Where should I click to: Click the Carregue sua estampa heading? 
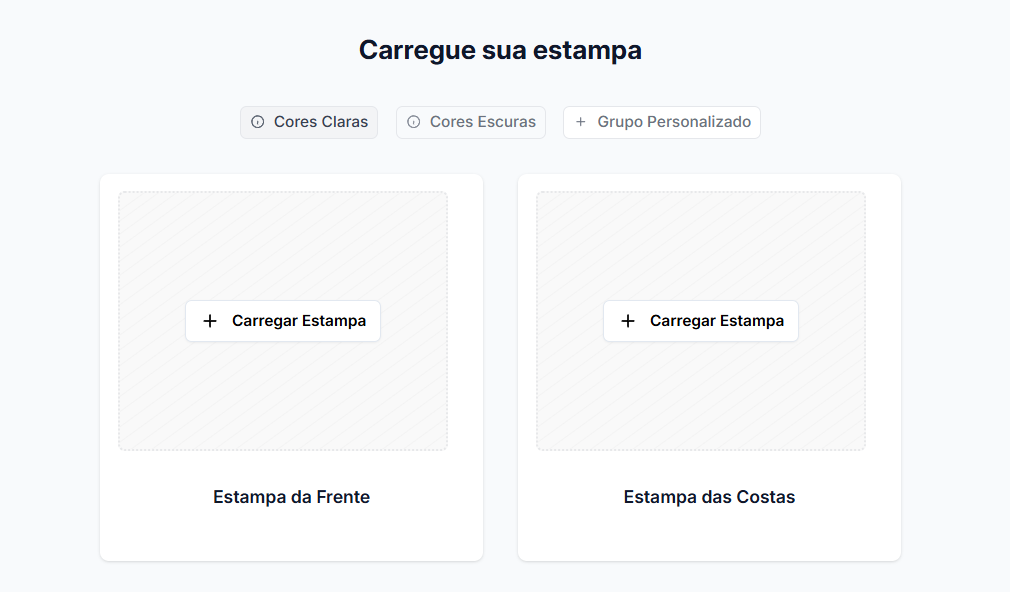click(x=500, y=50)
